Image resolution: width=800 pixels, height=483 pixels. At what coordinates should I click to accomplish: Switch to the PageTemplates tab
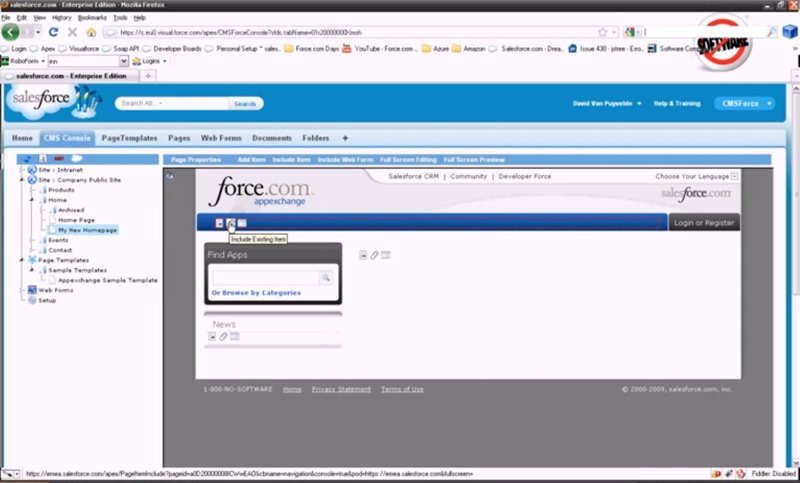[130, 138]
